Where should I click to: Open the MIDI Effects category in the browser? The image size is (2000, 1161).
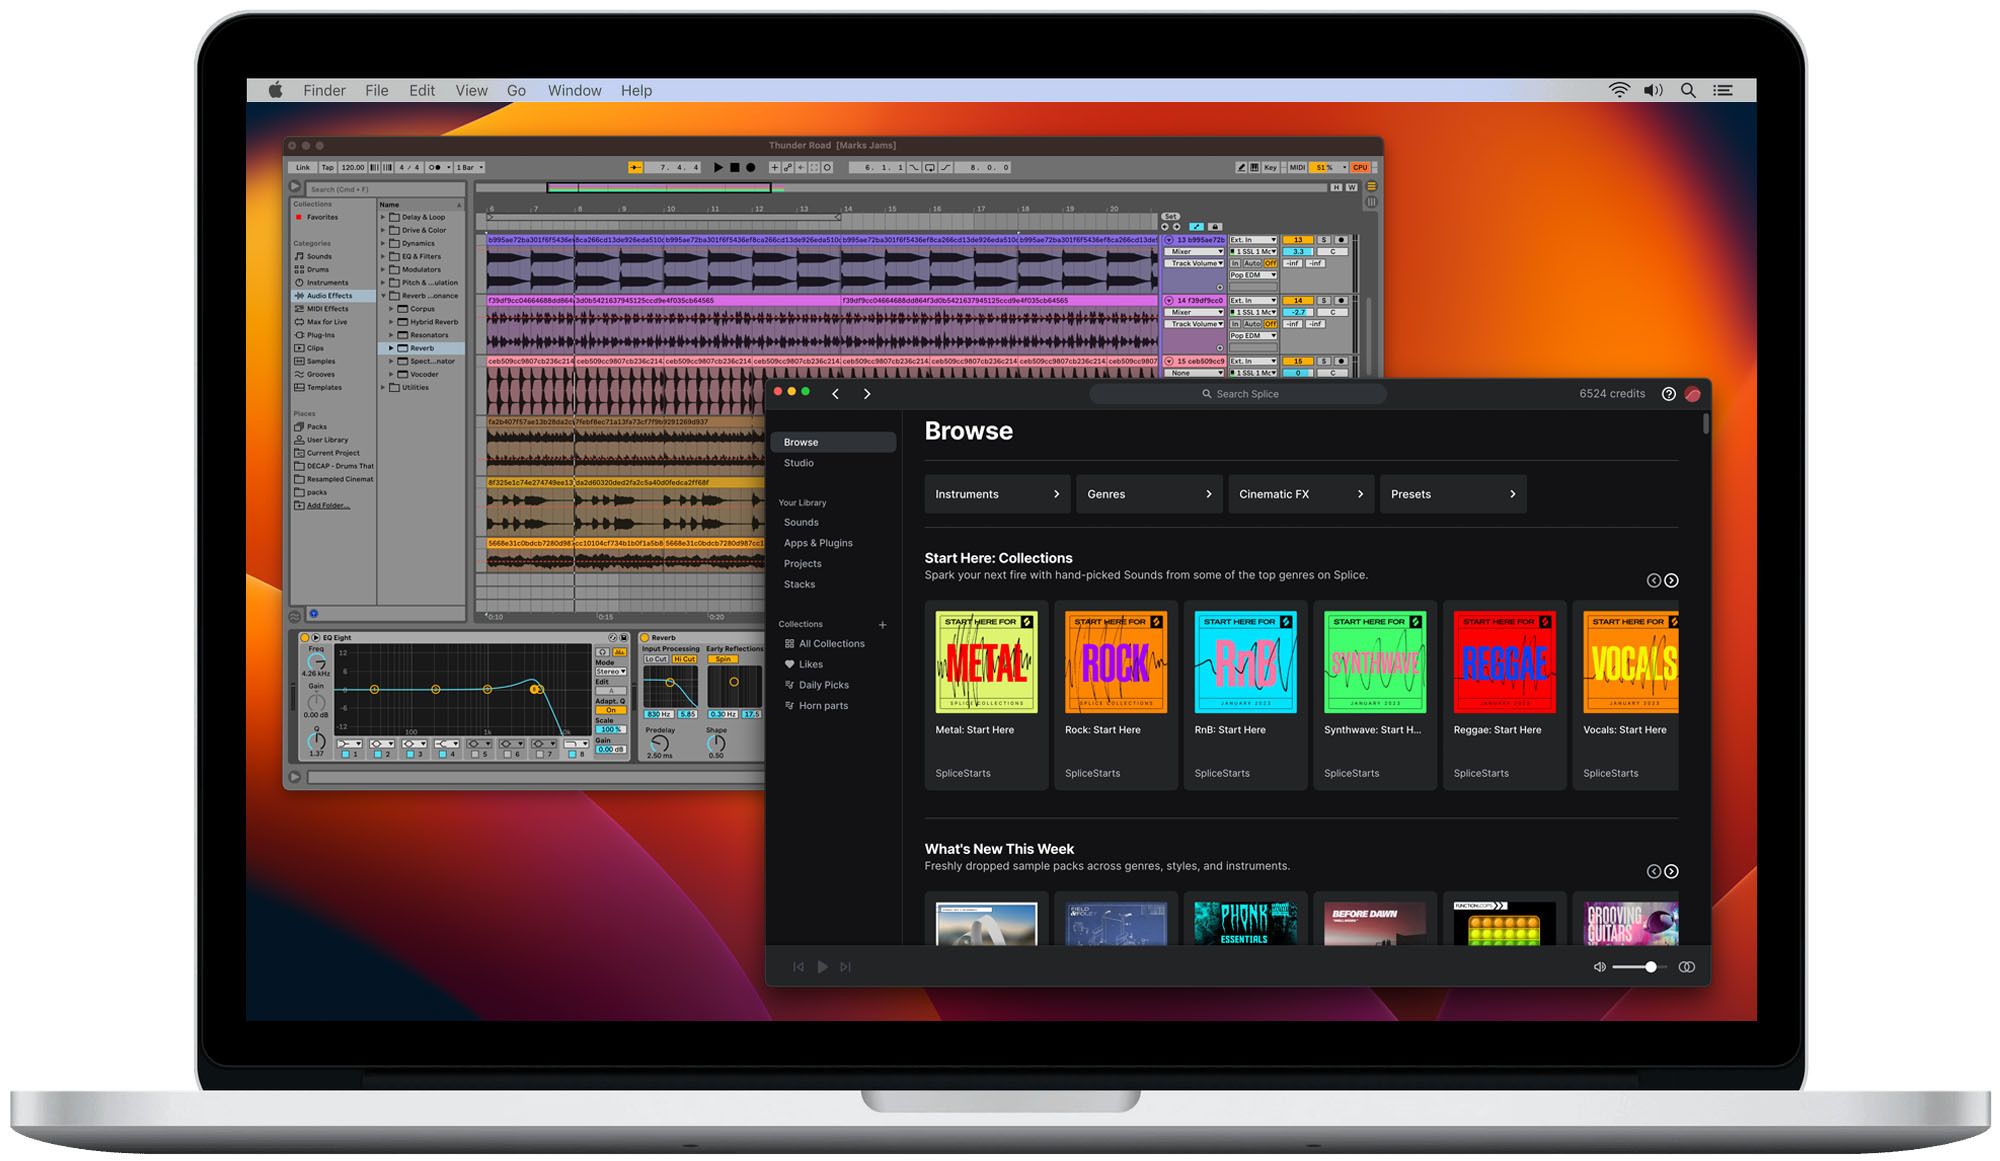[x=328, y=308]
